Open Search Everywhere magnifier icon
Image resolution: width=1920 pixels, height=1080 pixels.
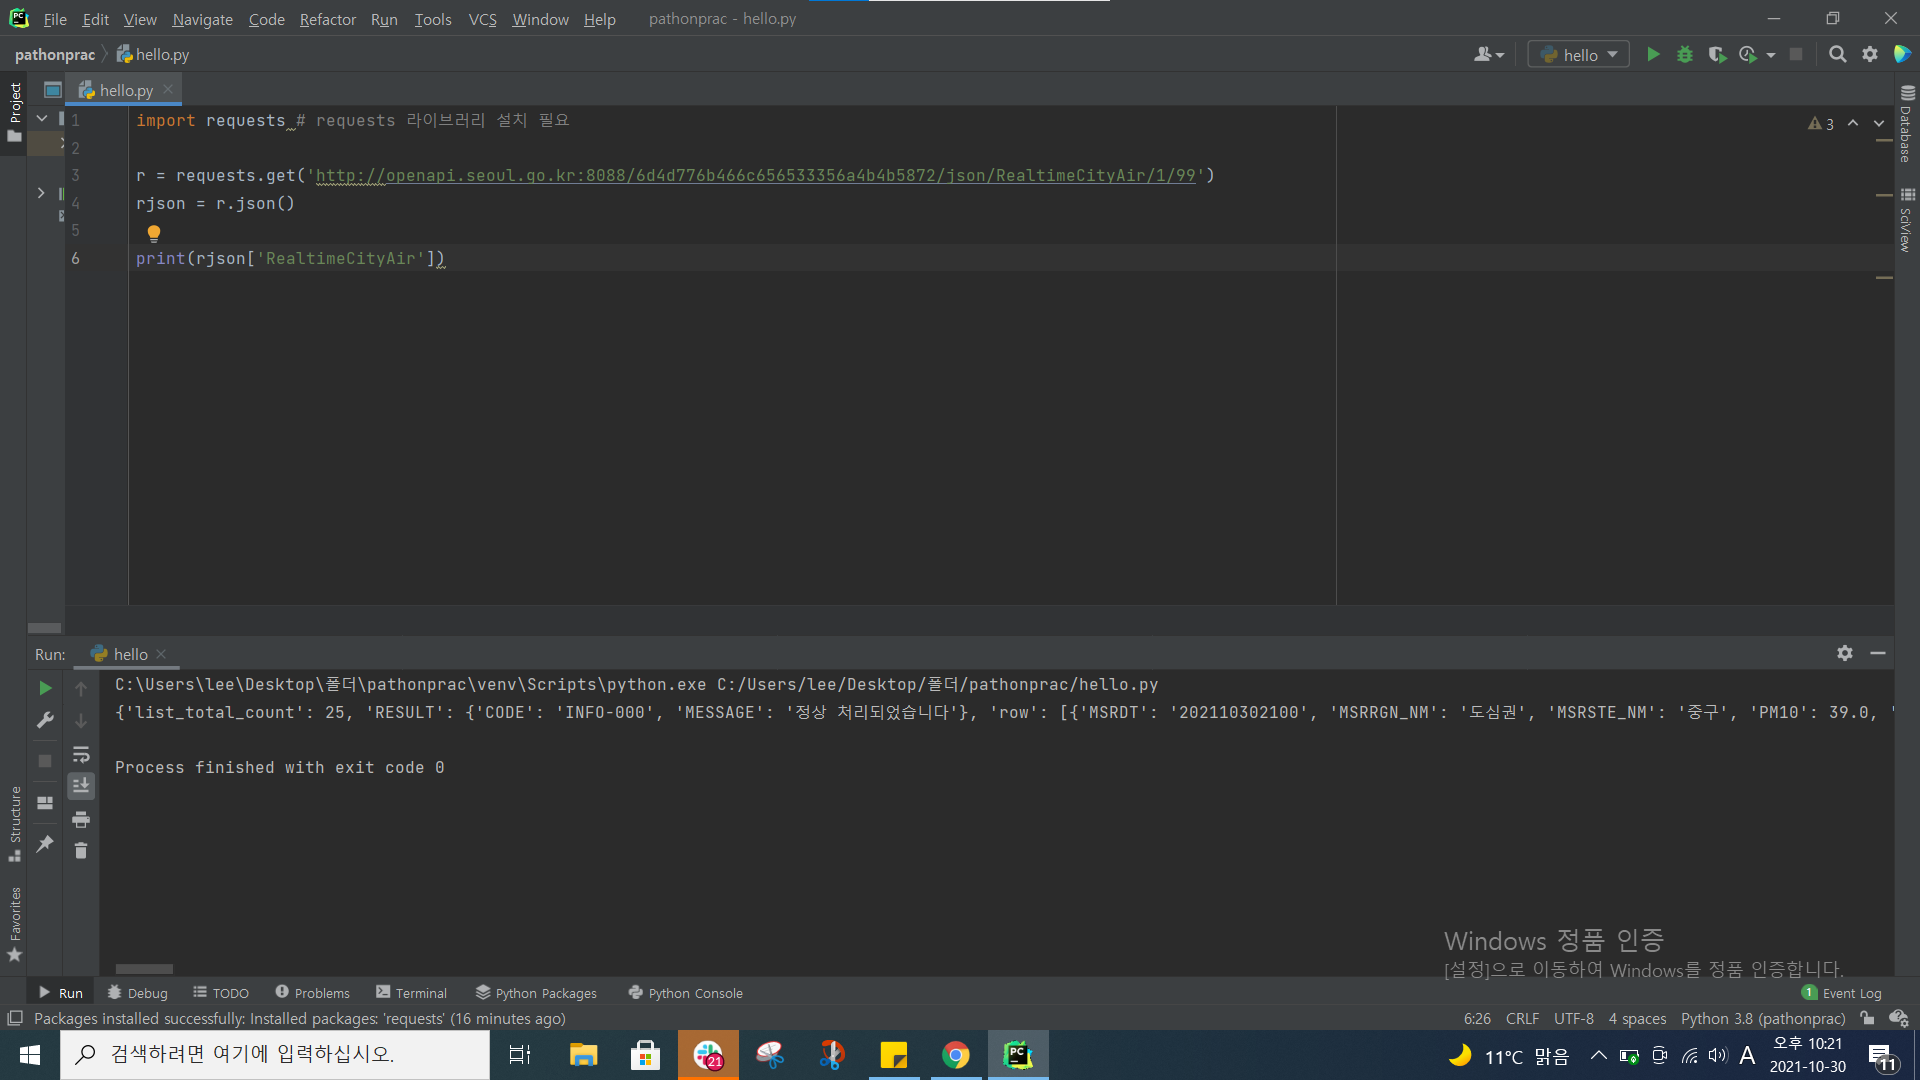(1837, 55)
